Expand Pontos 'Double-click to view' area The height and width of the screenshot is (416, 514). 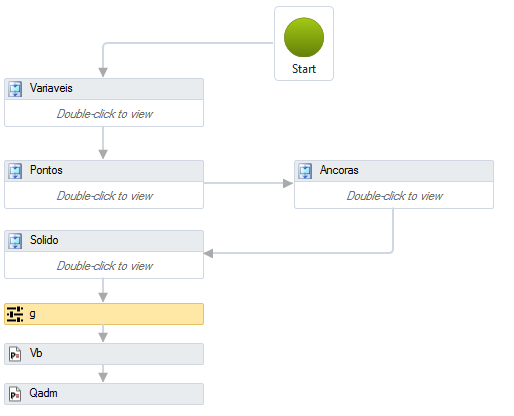click(x=104, y=195)
